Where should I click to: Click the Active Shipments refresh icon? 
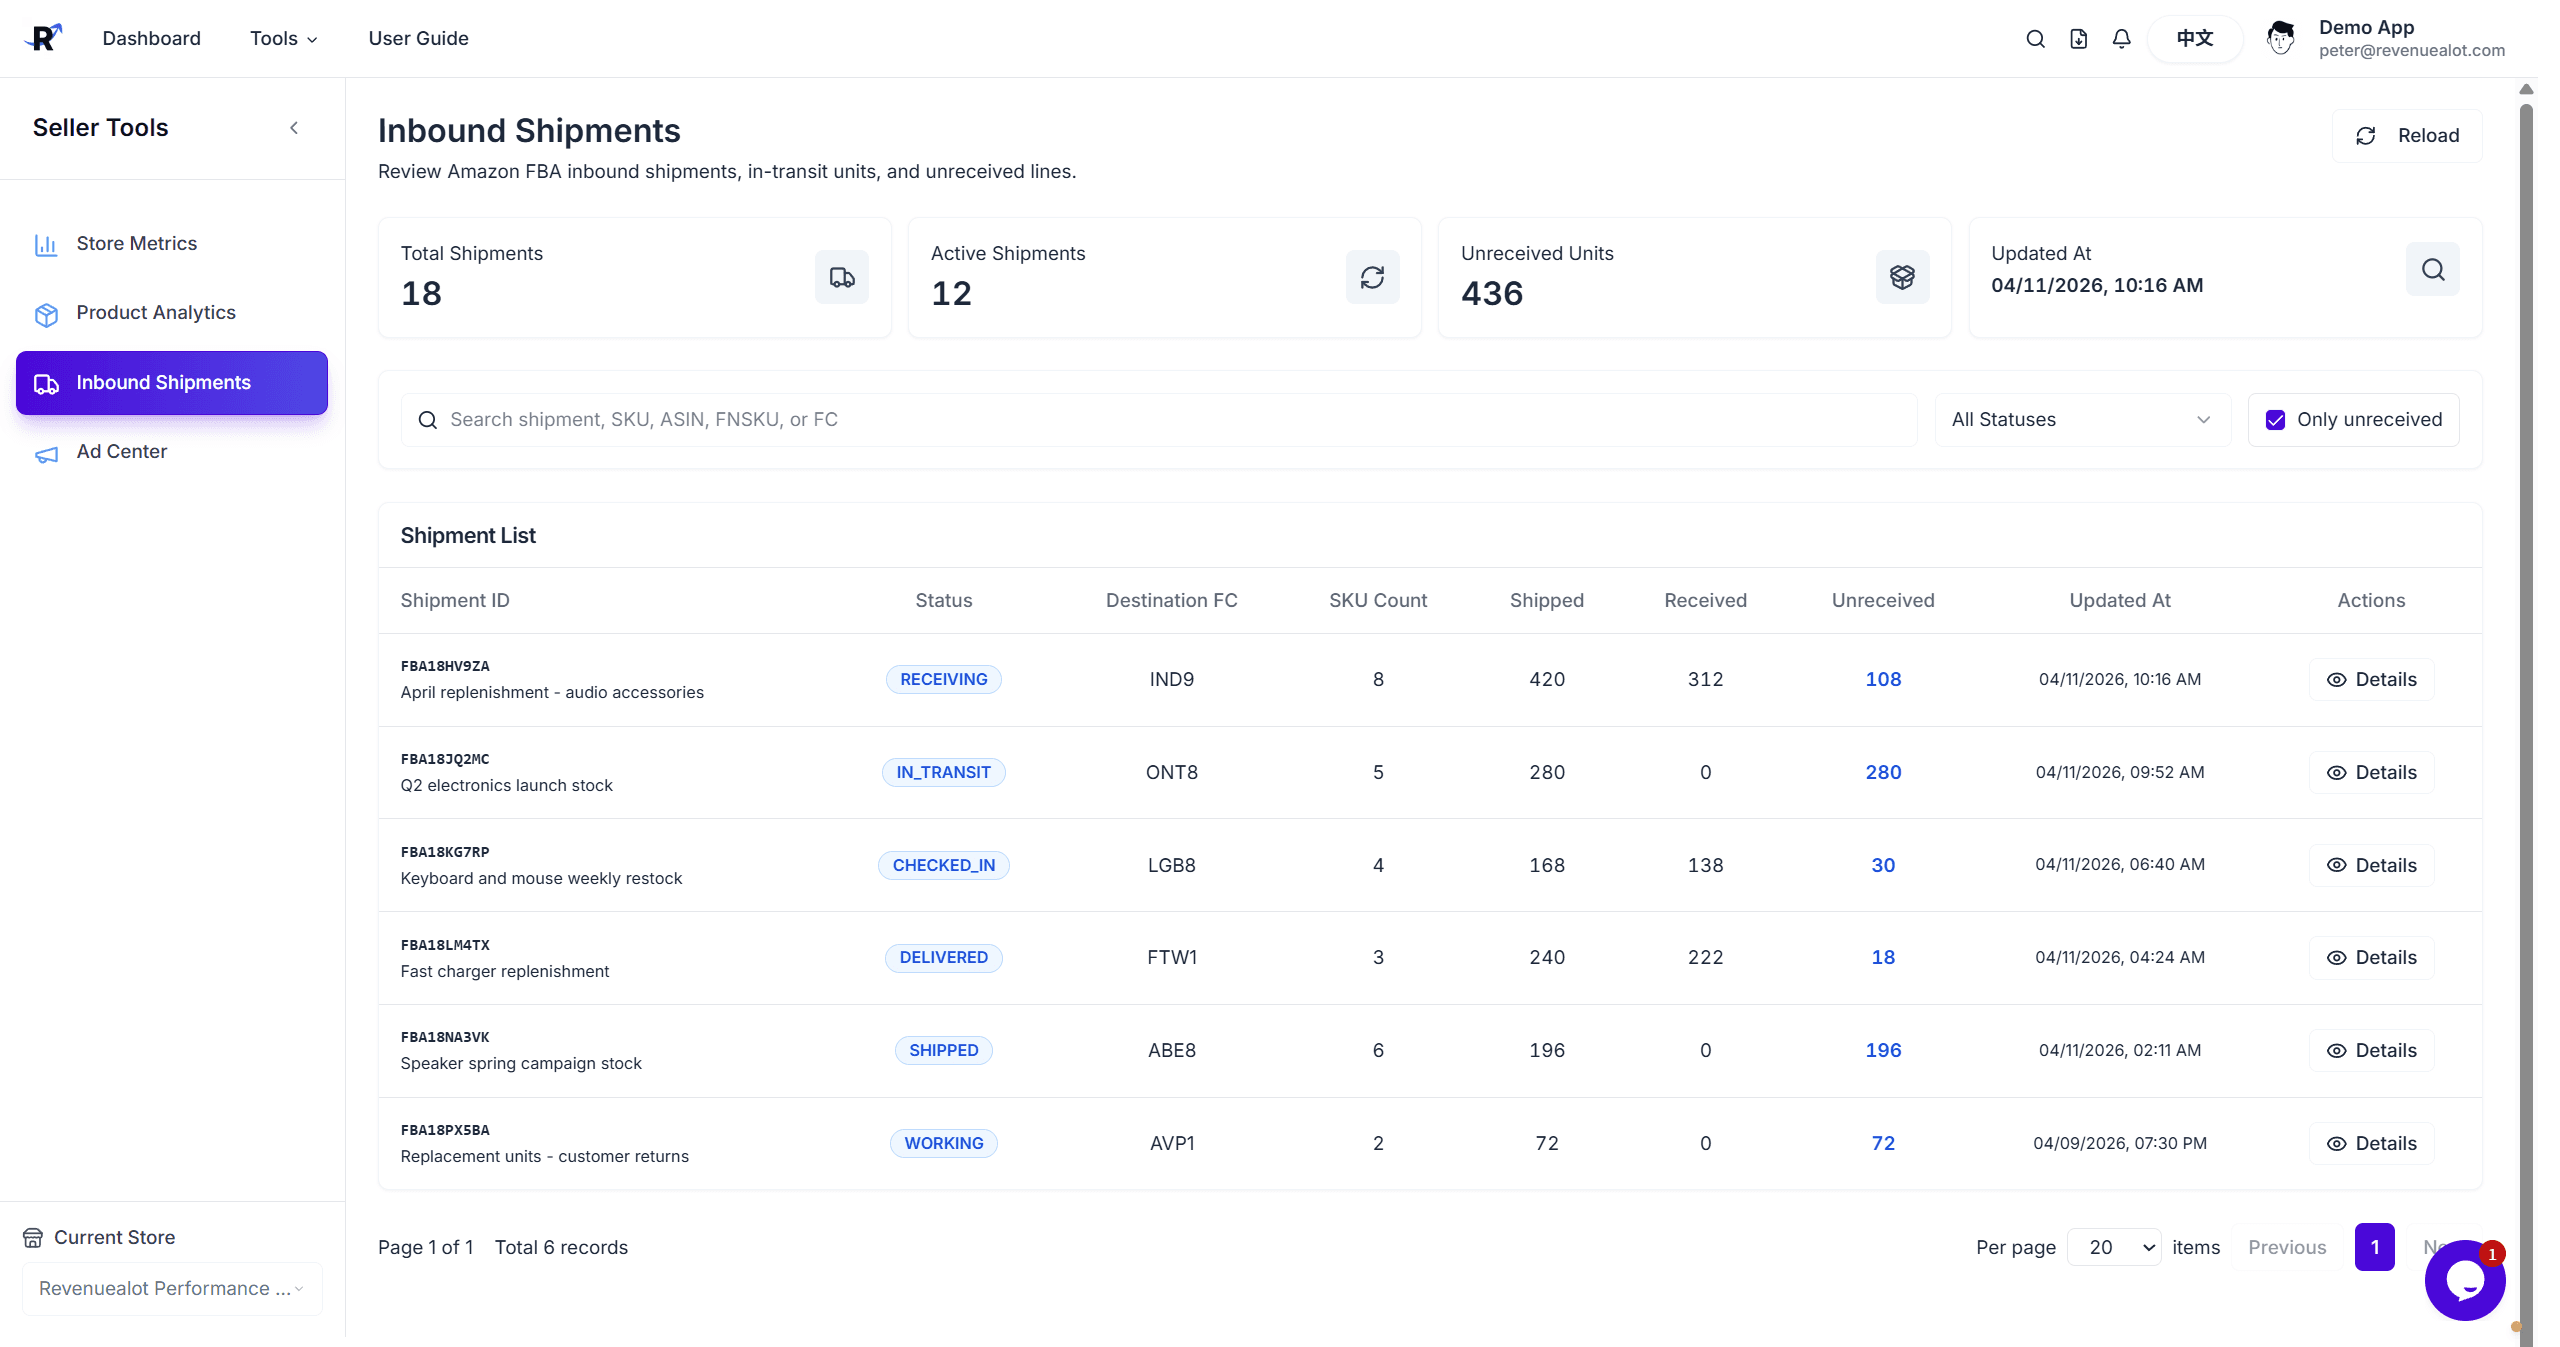(1372, 277)
